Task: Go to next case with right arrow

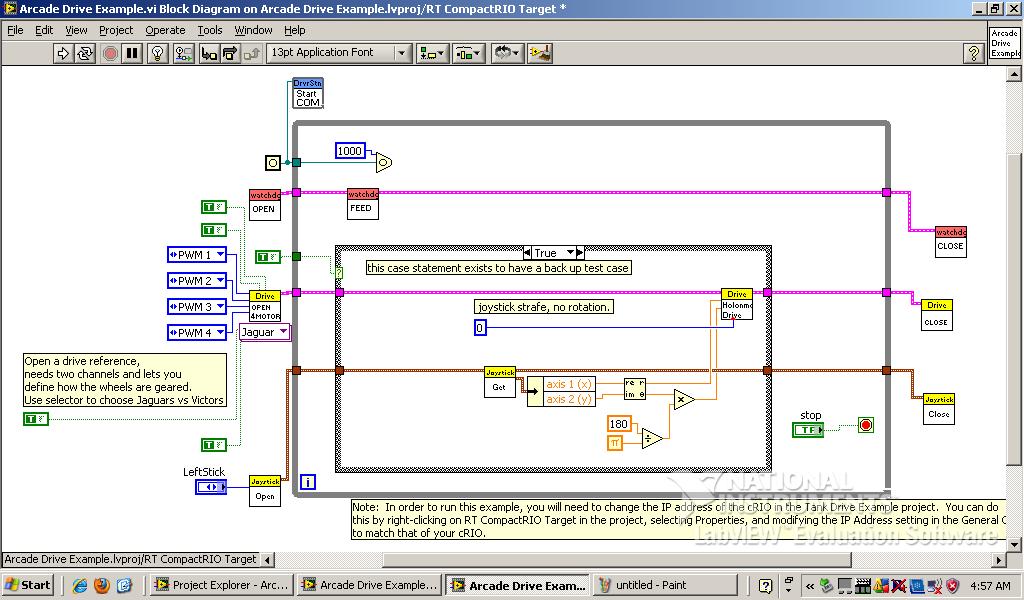Action: point(580,252)
